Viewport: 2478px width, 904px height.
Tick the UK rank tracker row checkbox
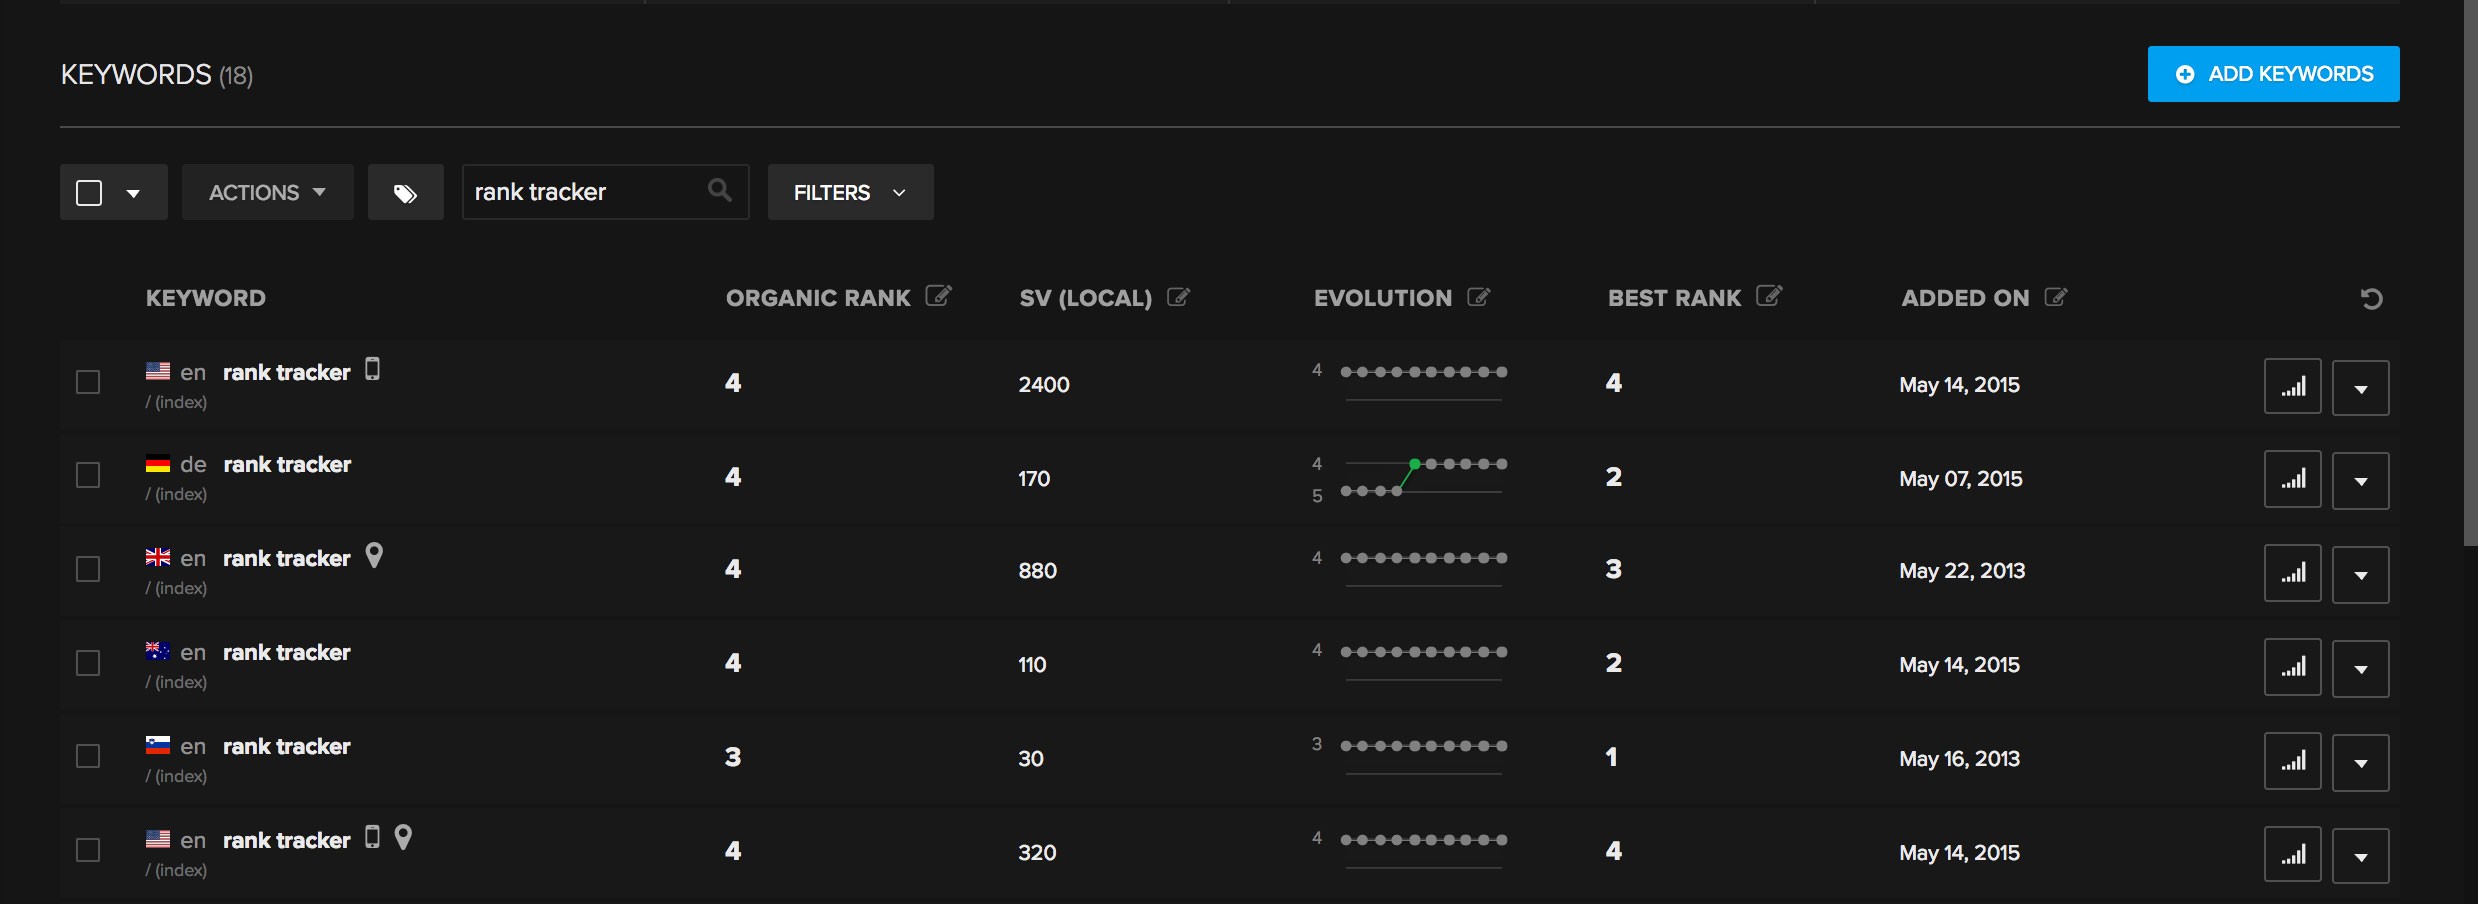pyautogui.click(x=89, y=569)
